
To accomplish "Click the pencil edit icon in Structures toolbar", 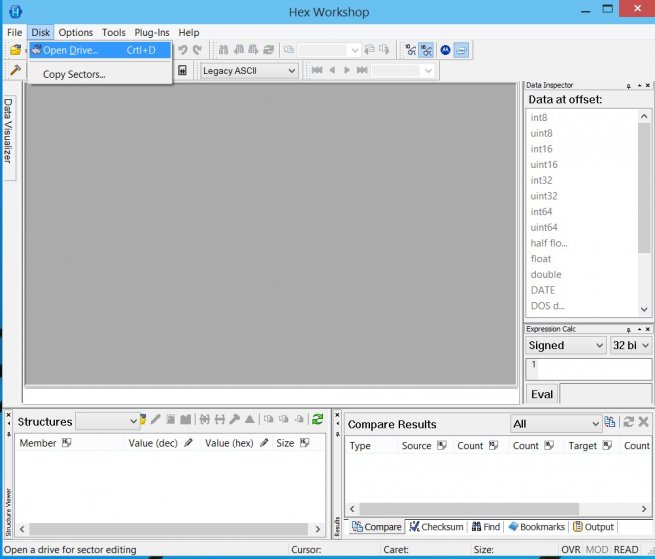I will point(155,419).
